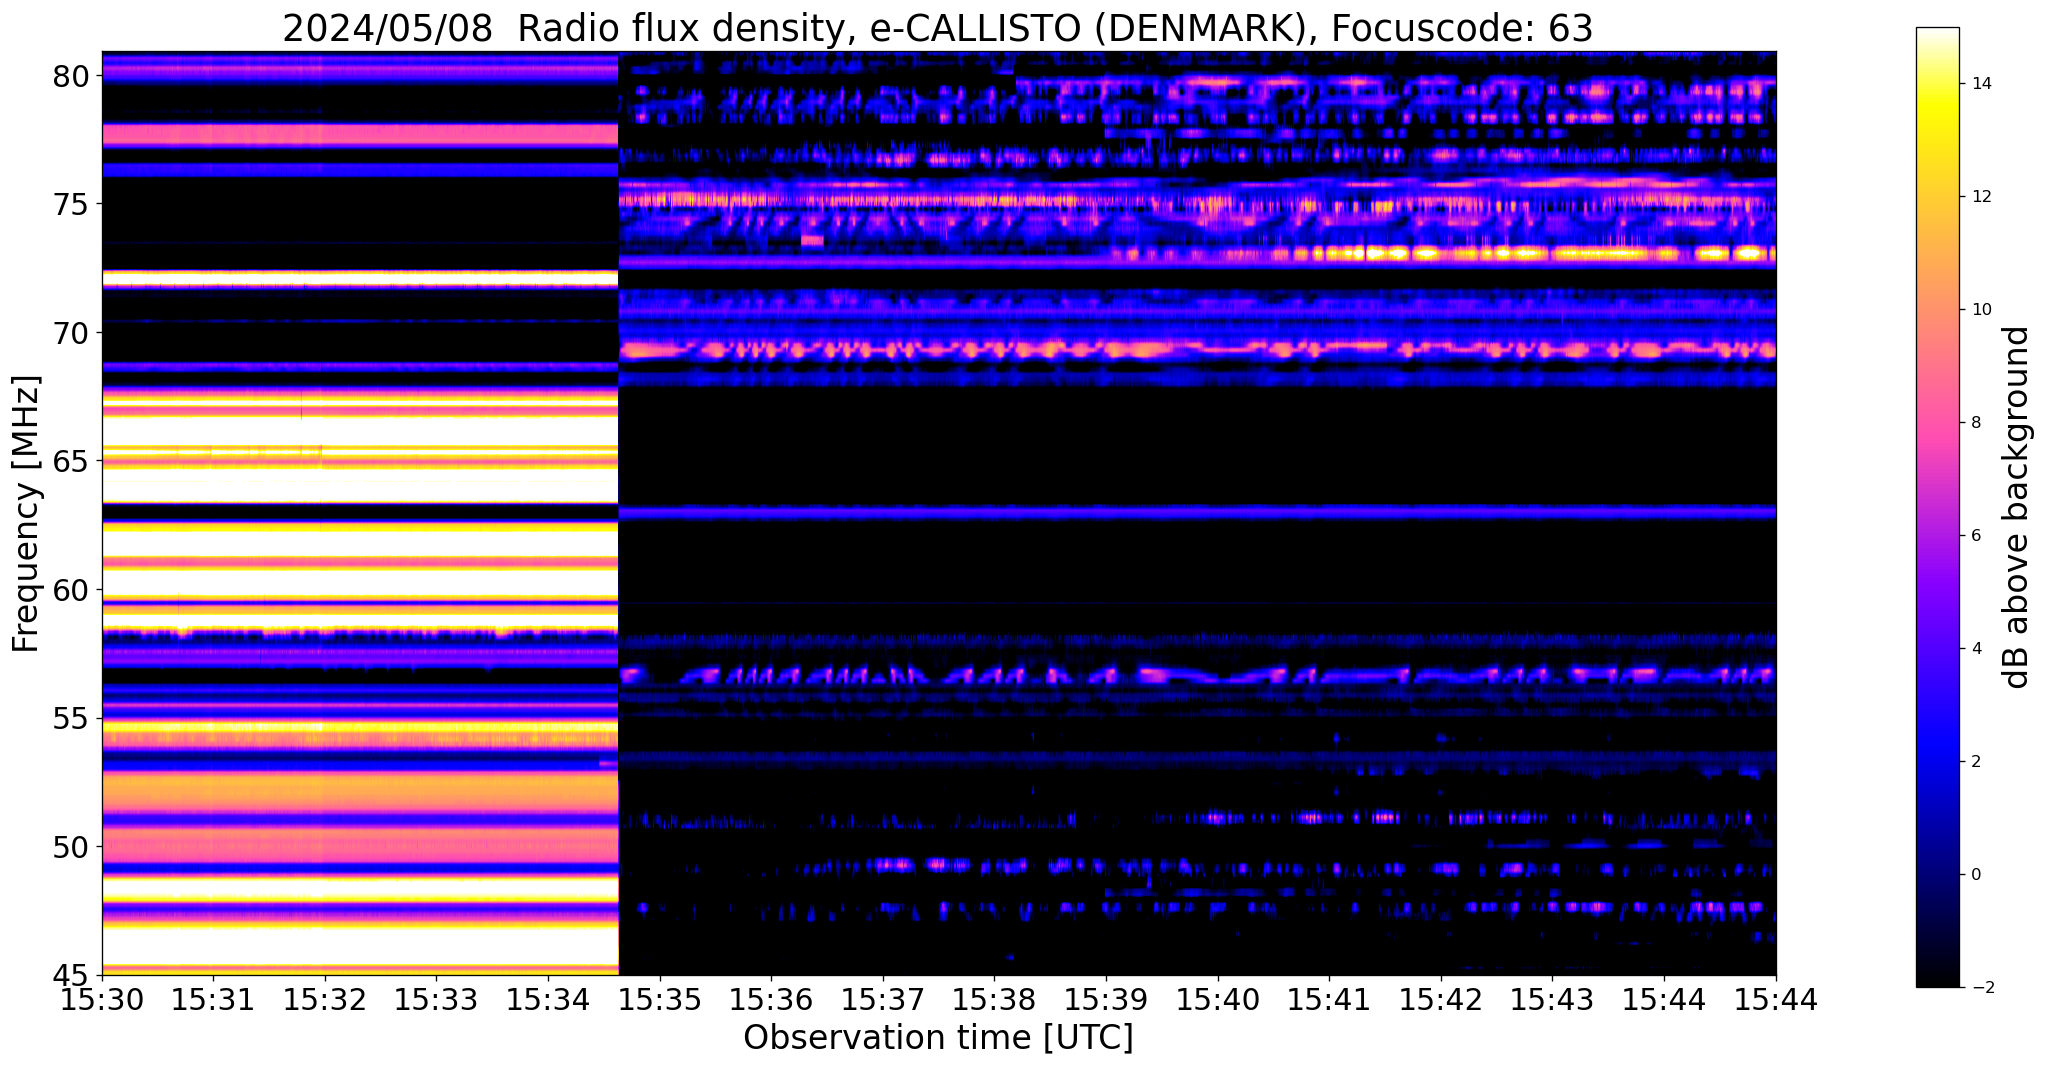Click the 65 MHz frequency tick label
The image size is (2047, 1067).
click(x=70, y=461)
